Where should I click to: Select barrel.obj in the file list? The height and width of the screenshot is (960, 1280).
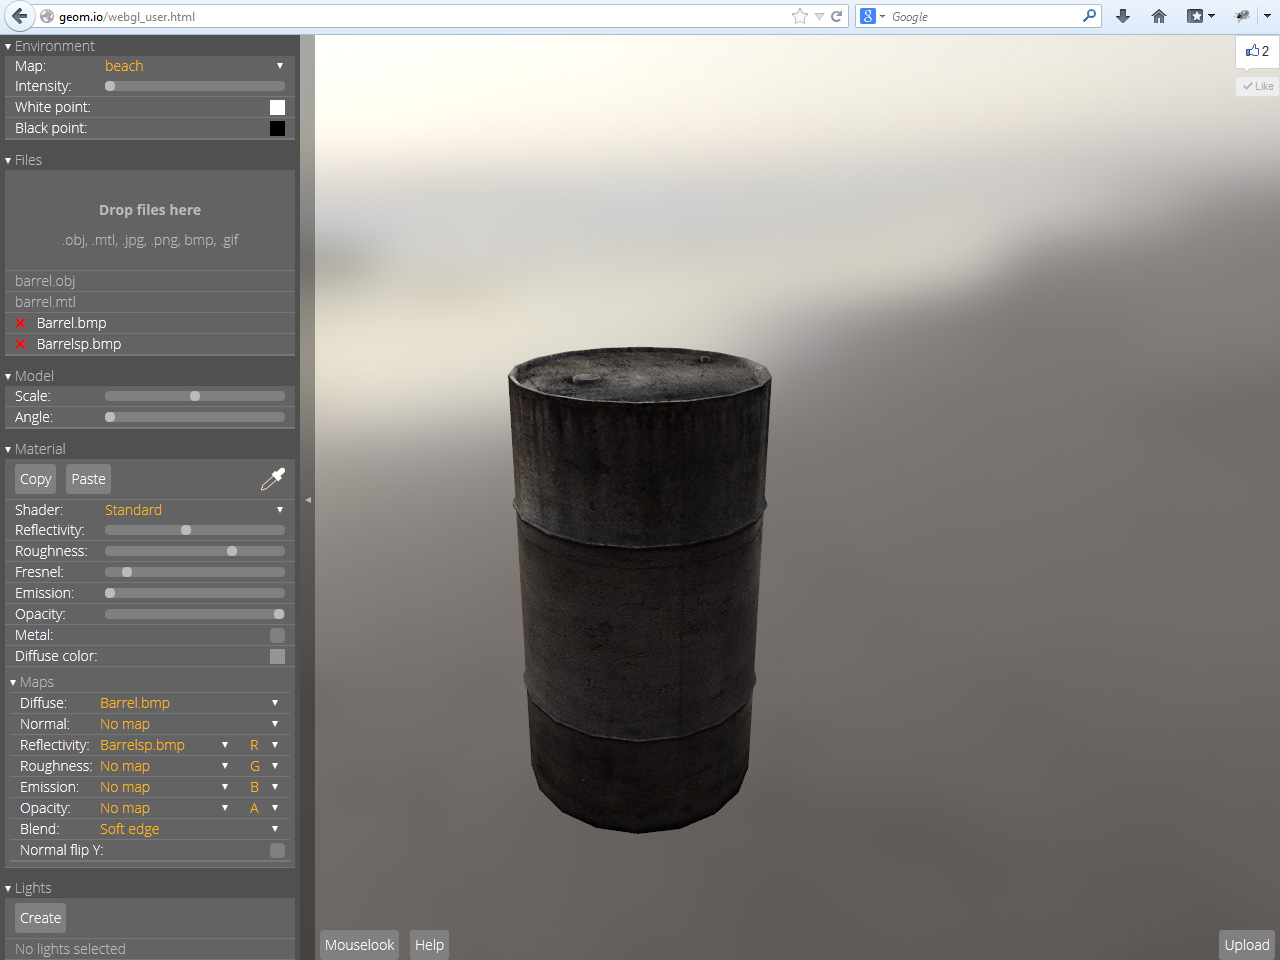tap(45, 281)
